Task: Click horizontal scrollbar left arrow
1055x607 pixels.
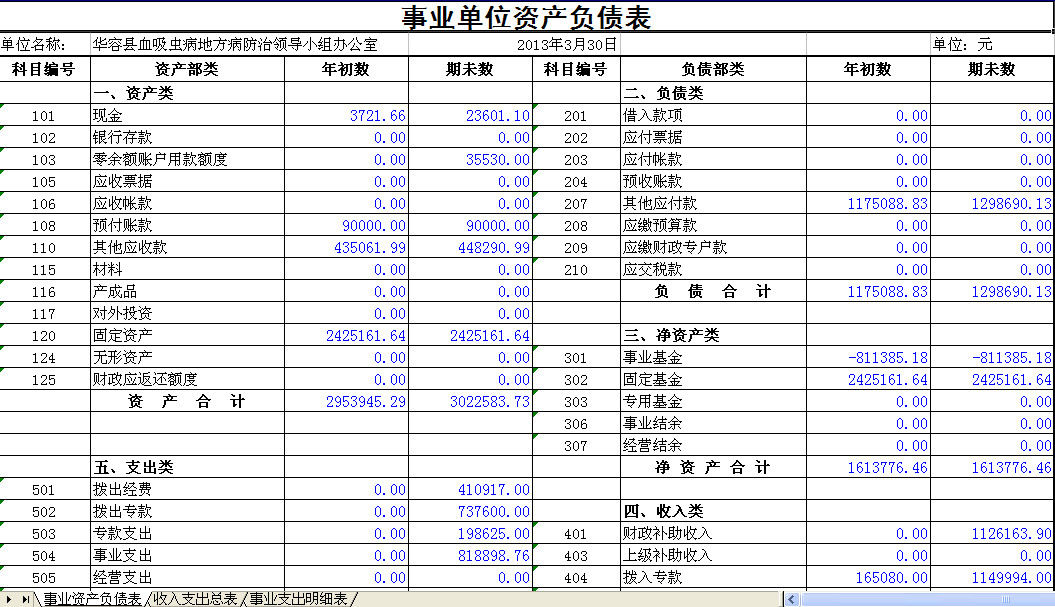Action: tap(792, 599)
